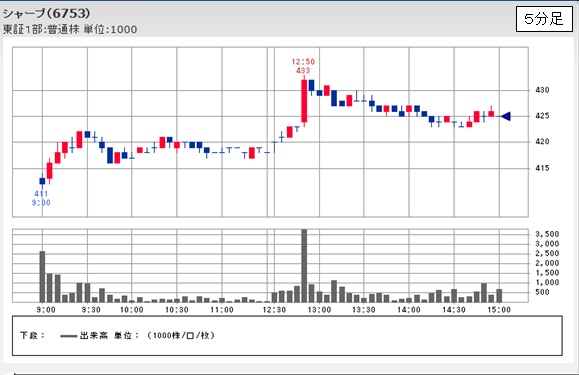Click the 9:00 opening volume bar
The height and width of the screenshot is (375, 579).
[42, 277]
